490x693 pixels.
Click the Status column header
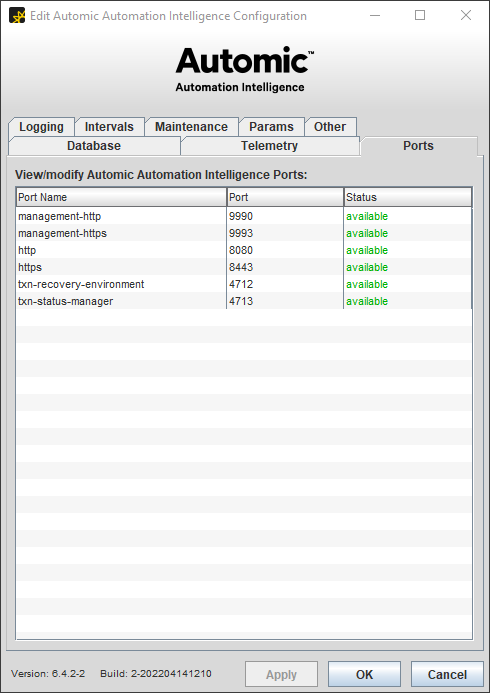point(408,197)
